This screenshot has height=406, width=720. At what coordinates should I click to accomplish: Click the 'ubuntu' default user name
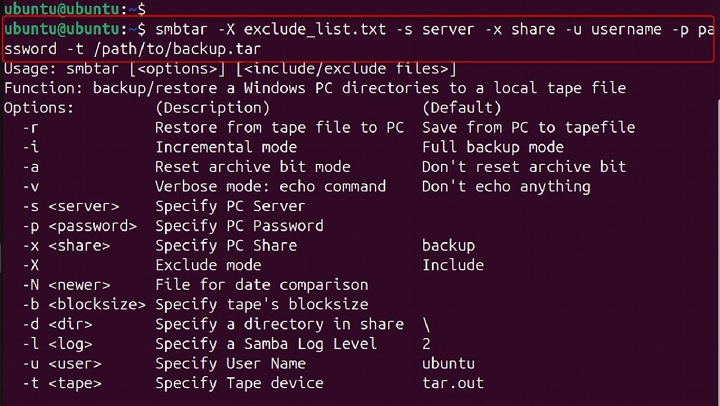447,363
